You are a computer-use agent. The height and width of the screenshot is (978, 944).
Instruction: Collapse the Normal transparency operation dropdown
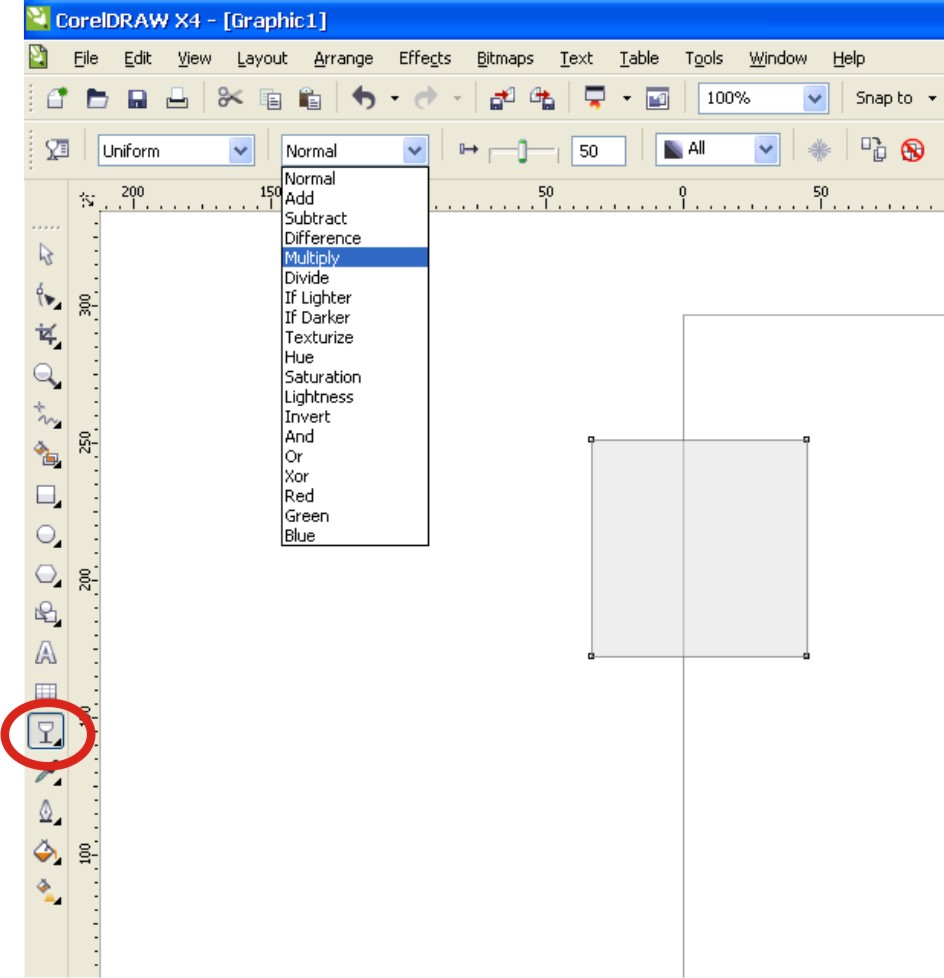(414, 150)
